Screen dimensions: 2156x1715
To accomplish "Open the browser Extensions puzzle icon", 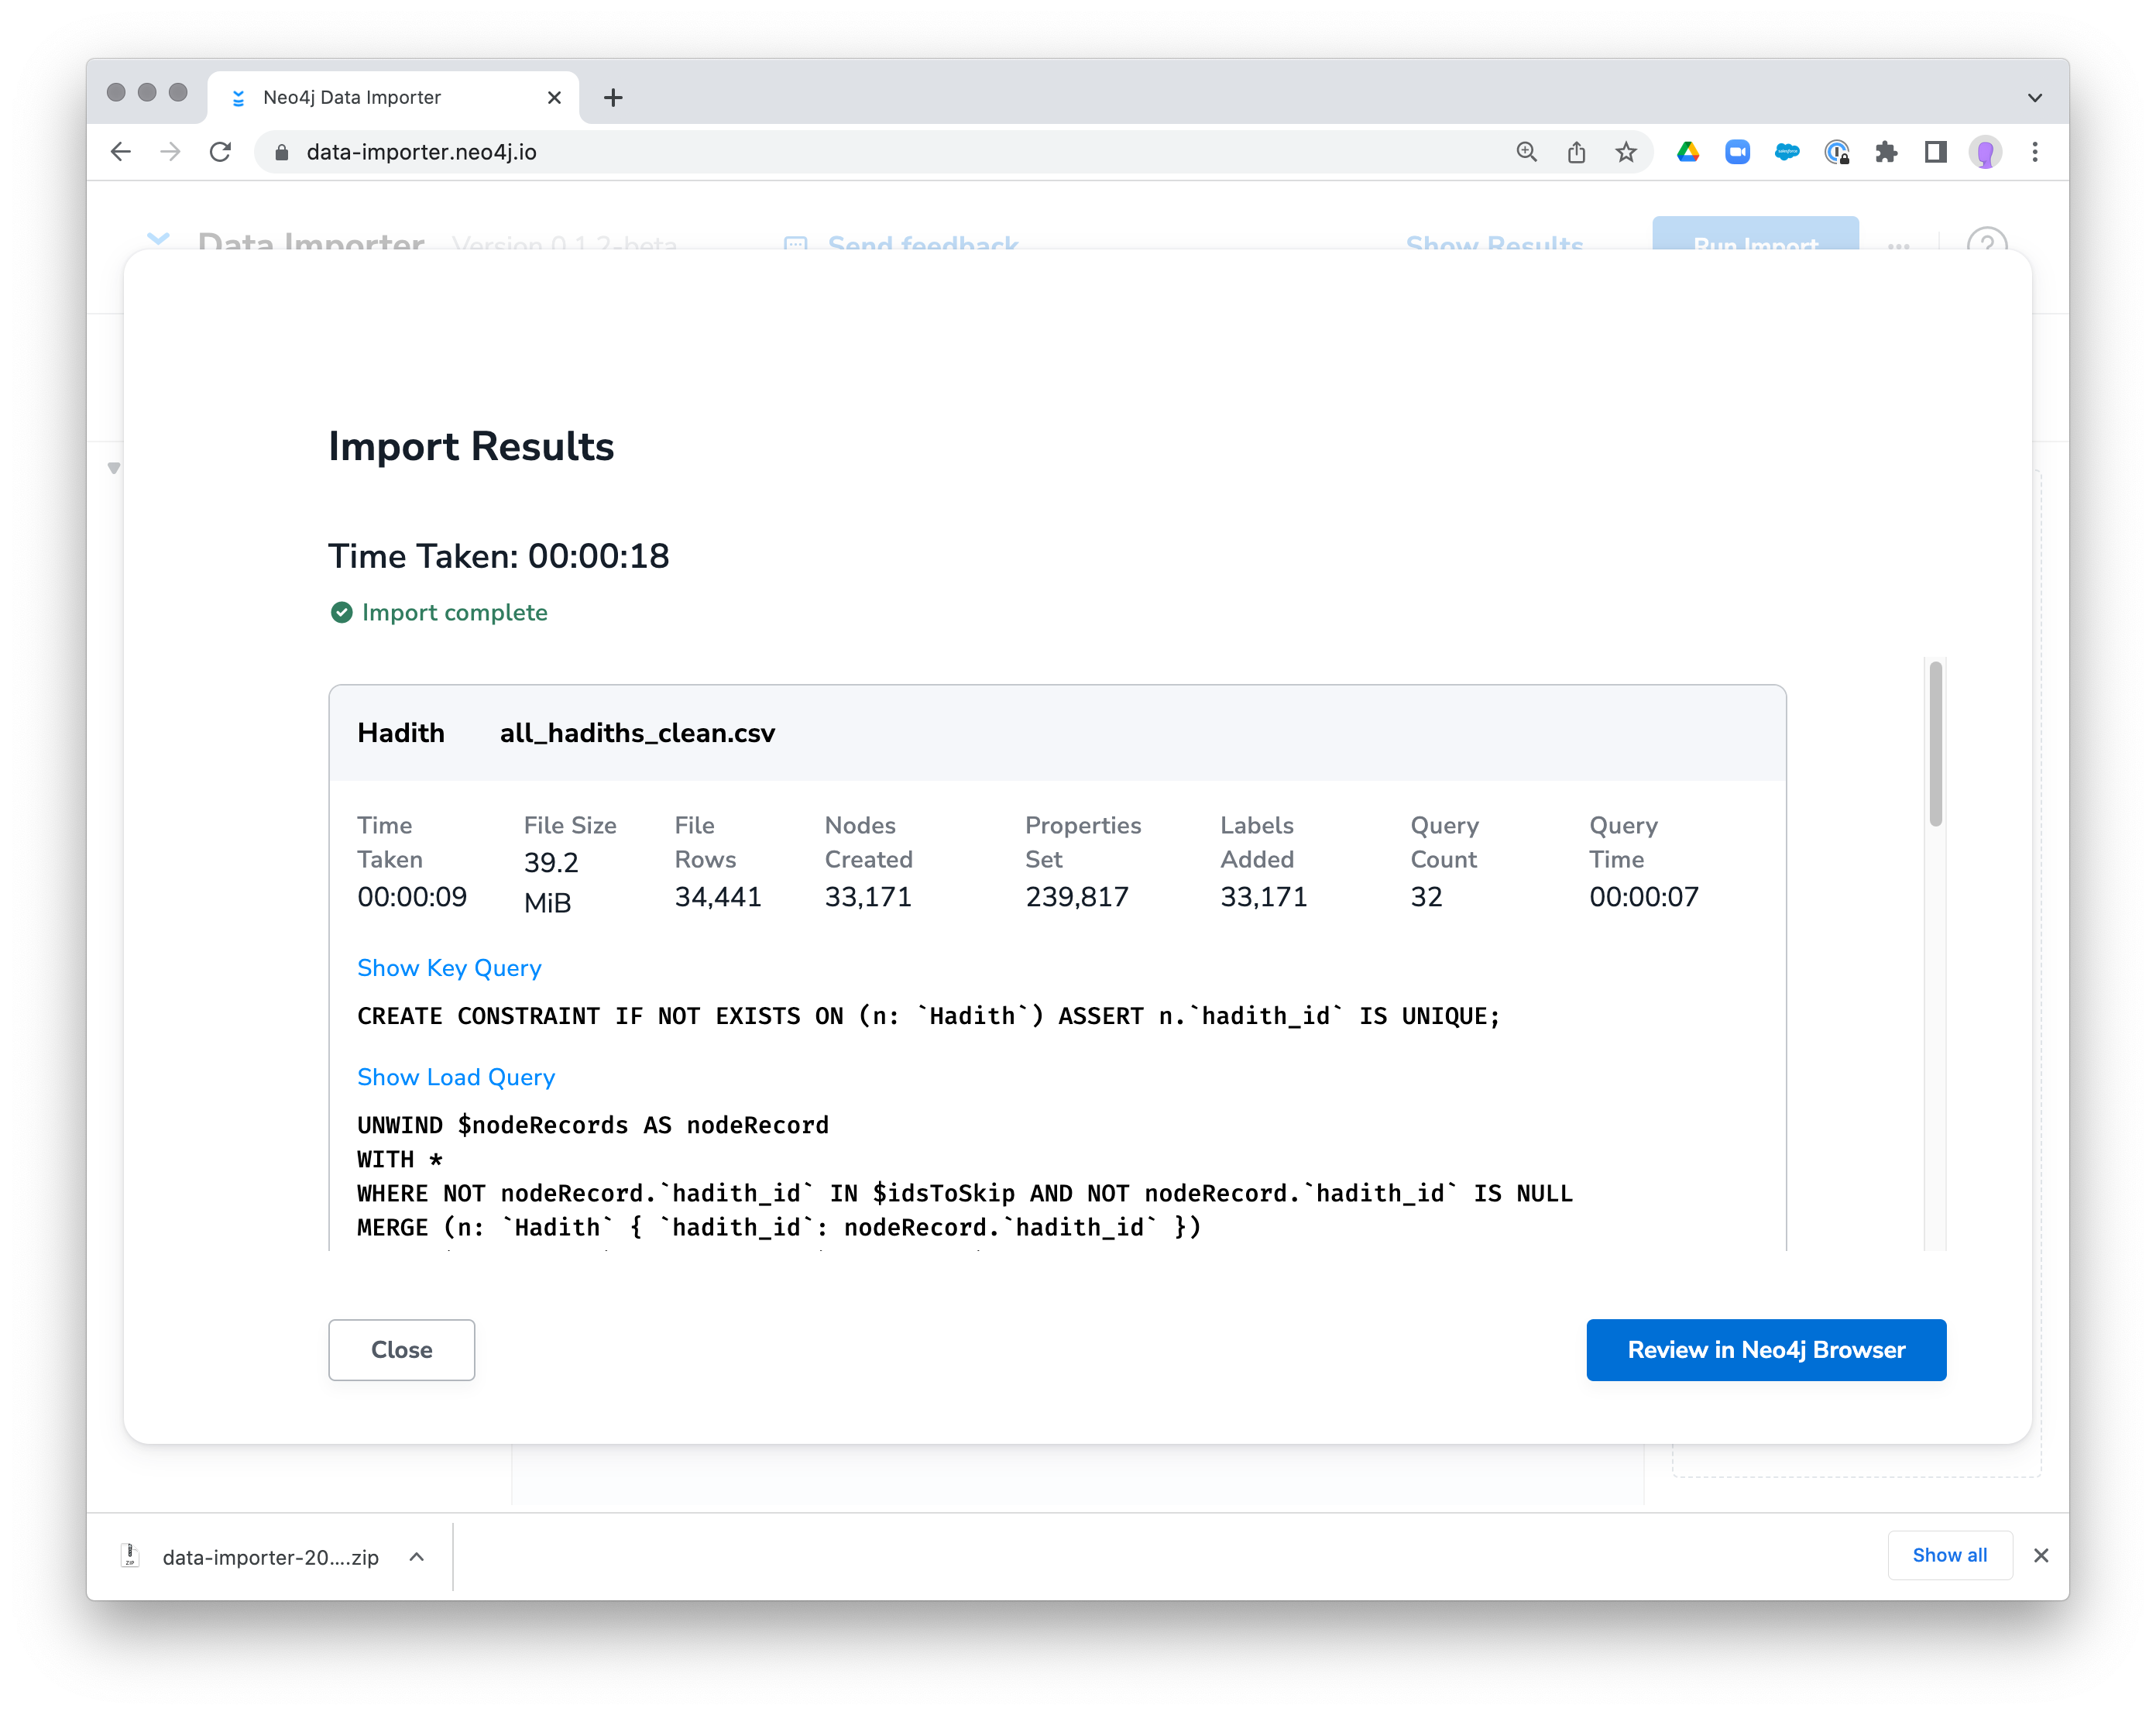I will (x=1886, y=152).
